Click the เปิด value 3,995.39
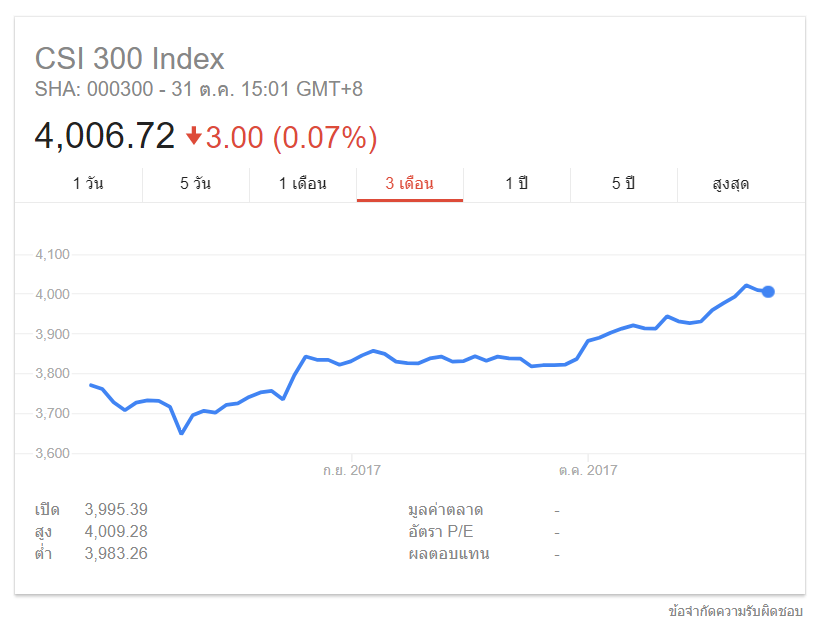Viewport: 830px width, 622px height. (116, 510)
